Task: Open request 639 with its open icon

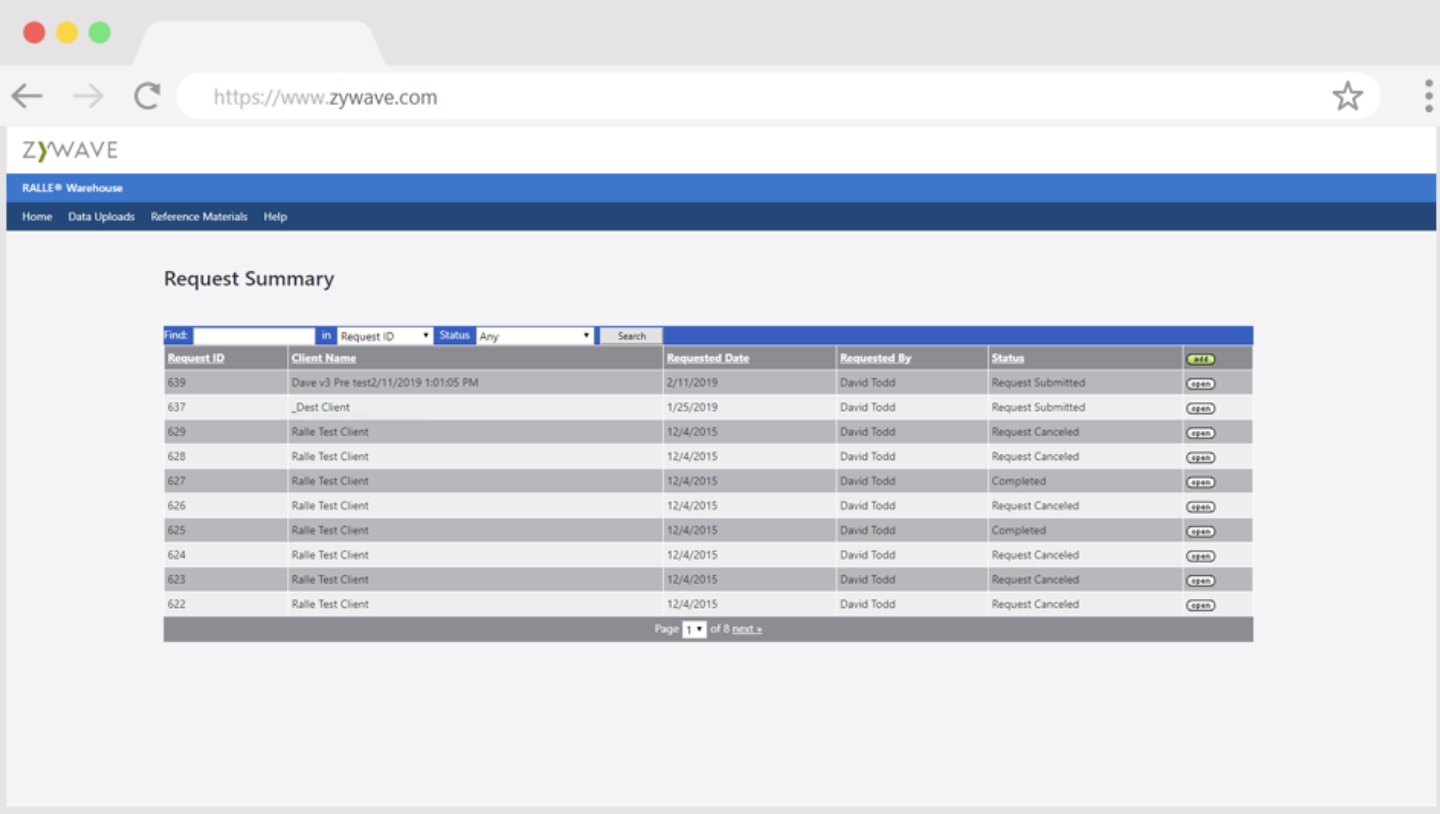Action: point(1200,382)
